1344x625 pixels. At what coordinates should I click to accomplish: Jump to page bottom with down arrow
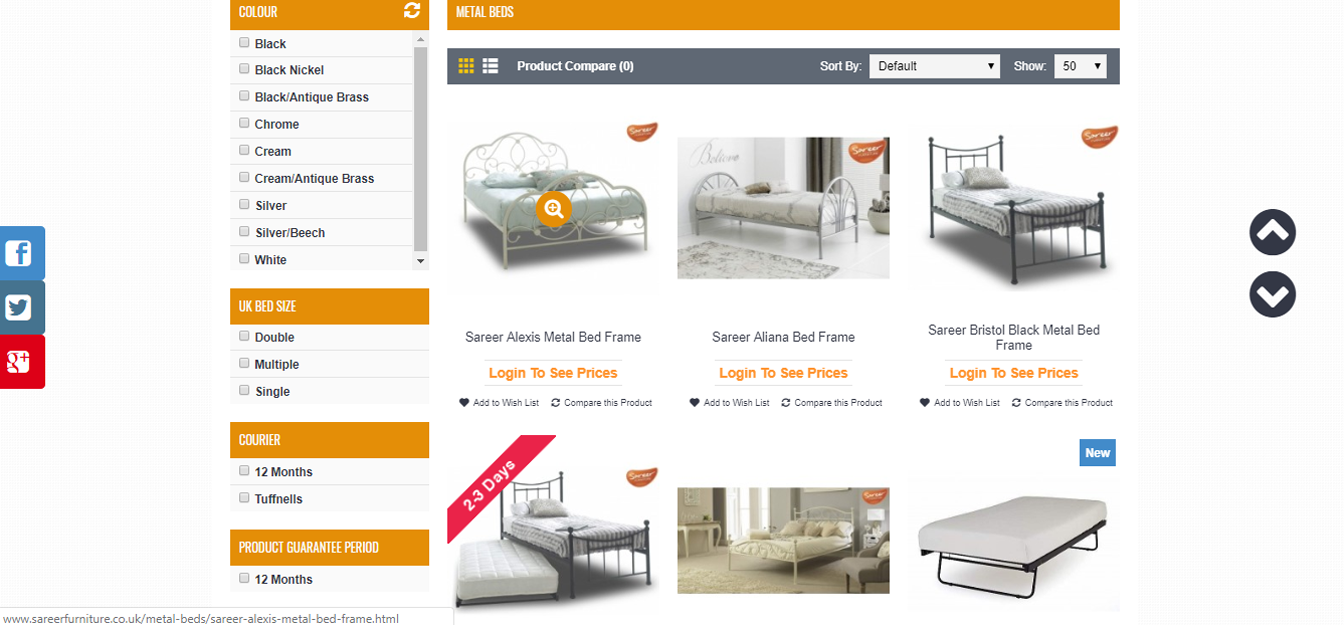coord(1272,294)
